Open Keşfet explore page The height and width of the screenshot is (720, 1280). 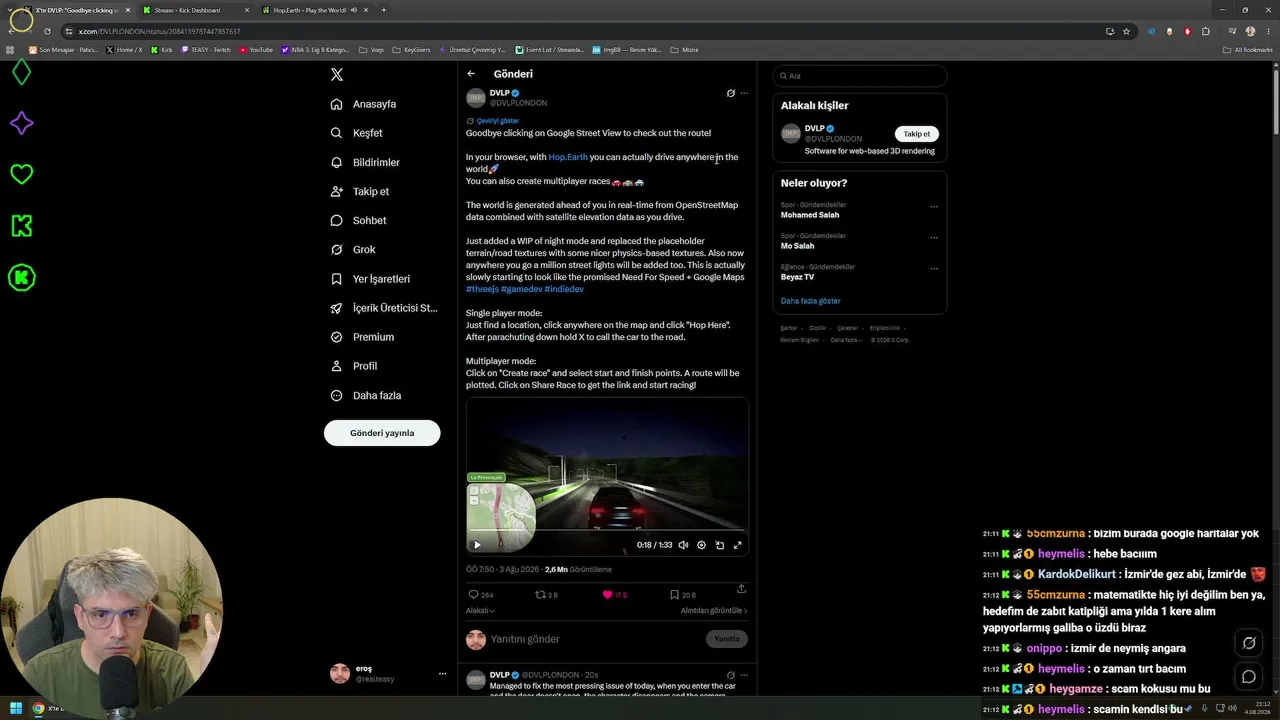pyautogui.click(x=357, y=133)
